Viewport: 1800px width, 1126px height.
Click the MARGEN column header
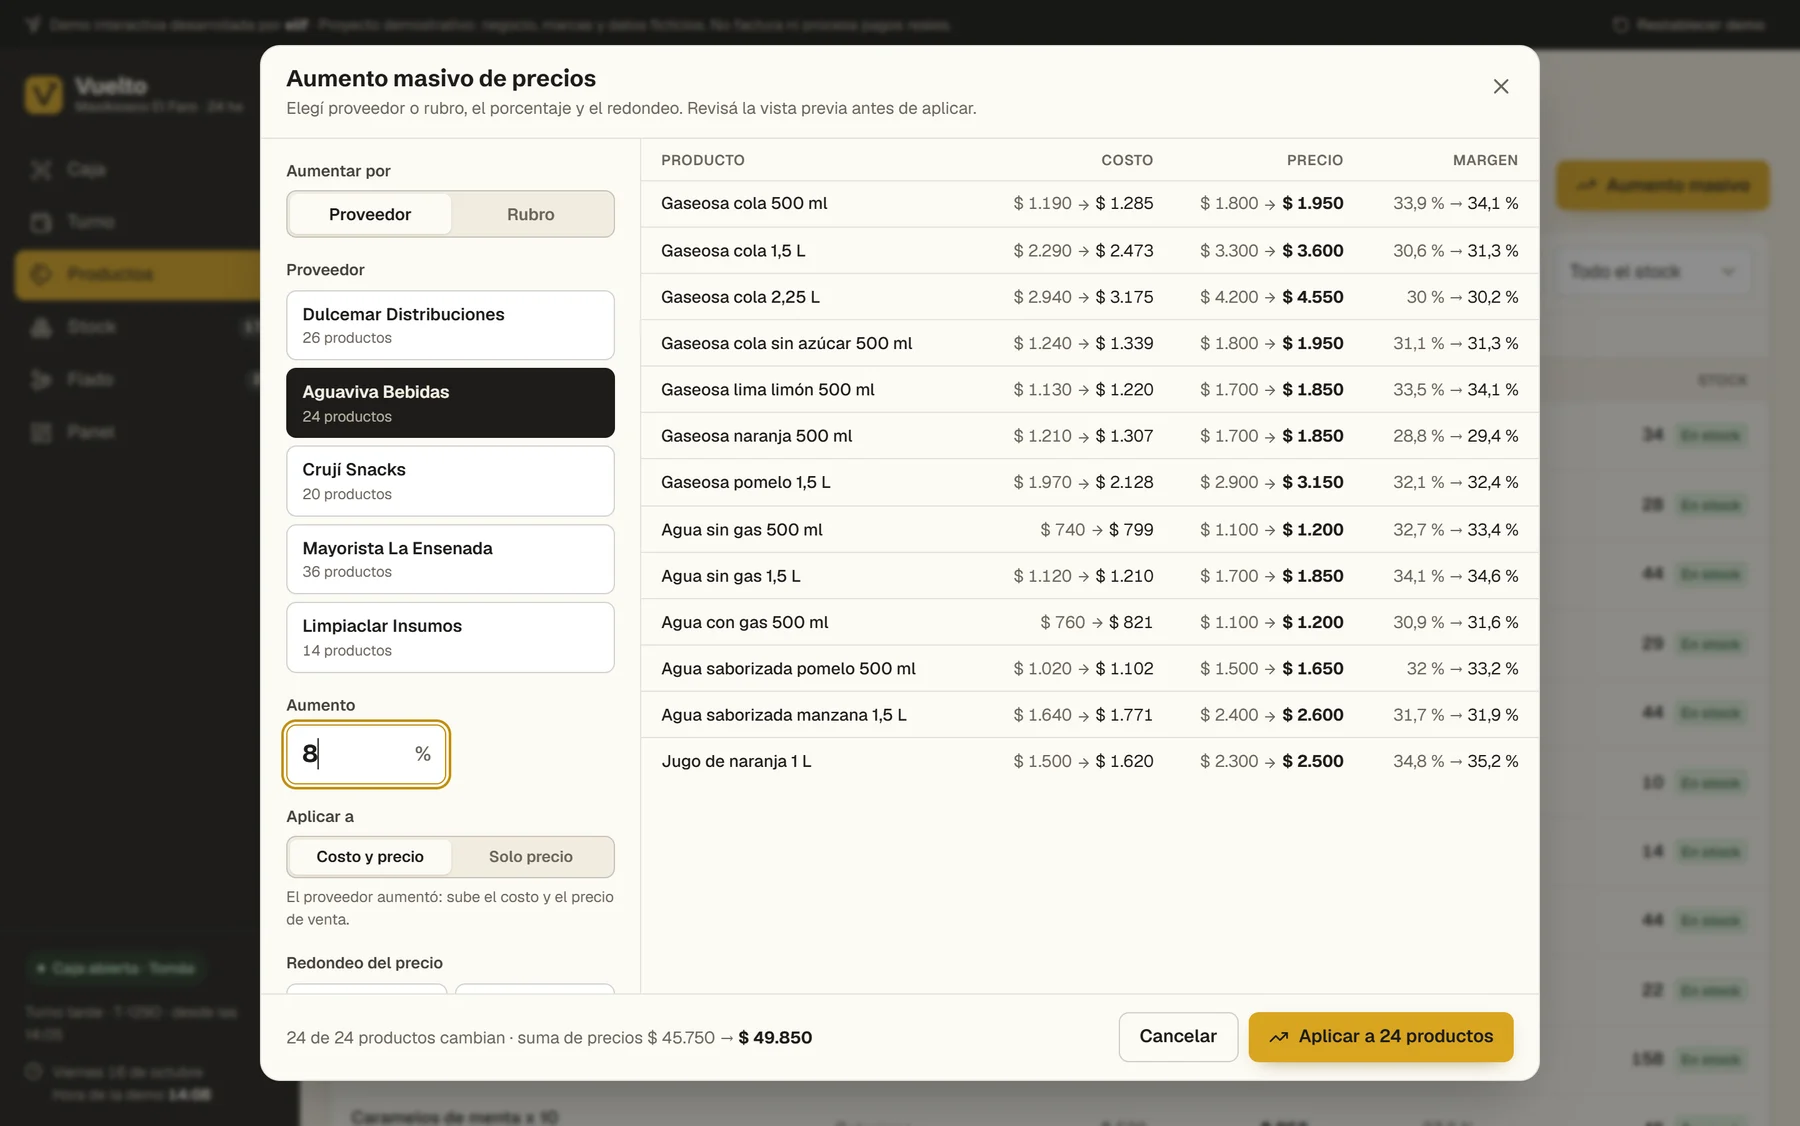(x=1485, y=160)
